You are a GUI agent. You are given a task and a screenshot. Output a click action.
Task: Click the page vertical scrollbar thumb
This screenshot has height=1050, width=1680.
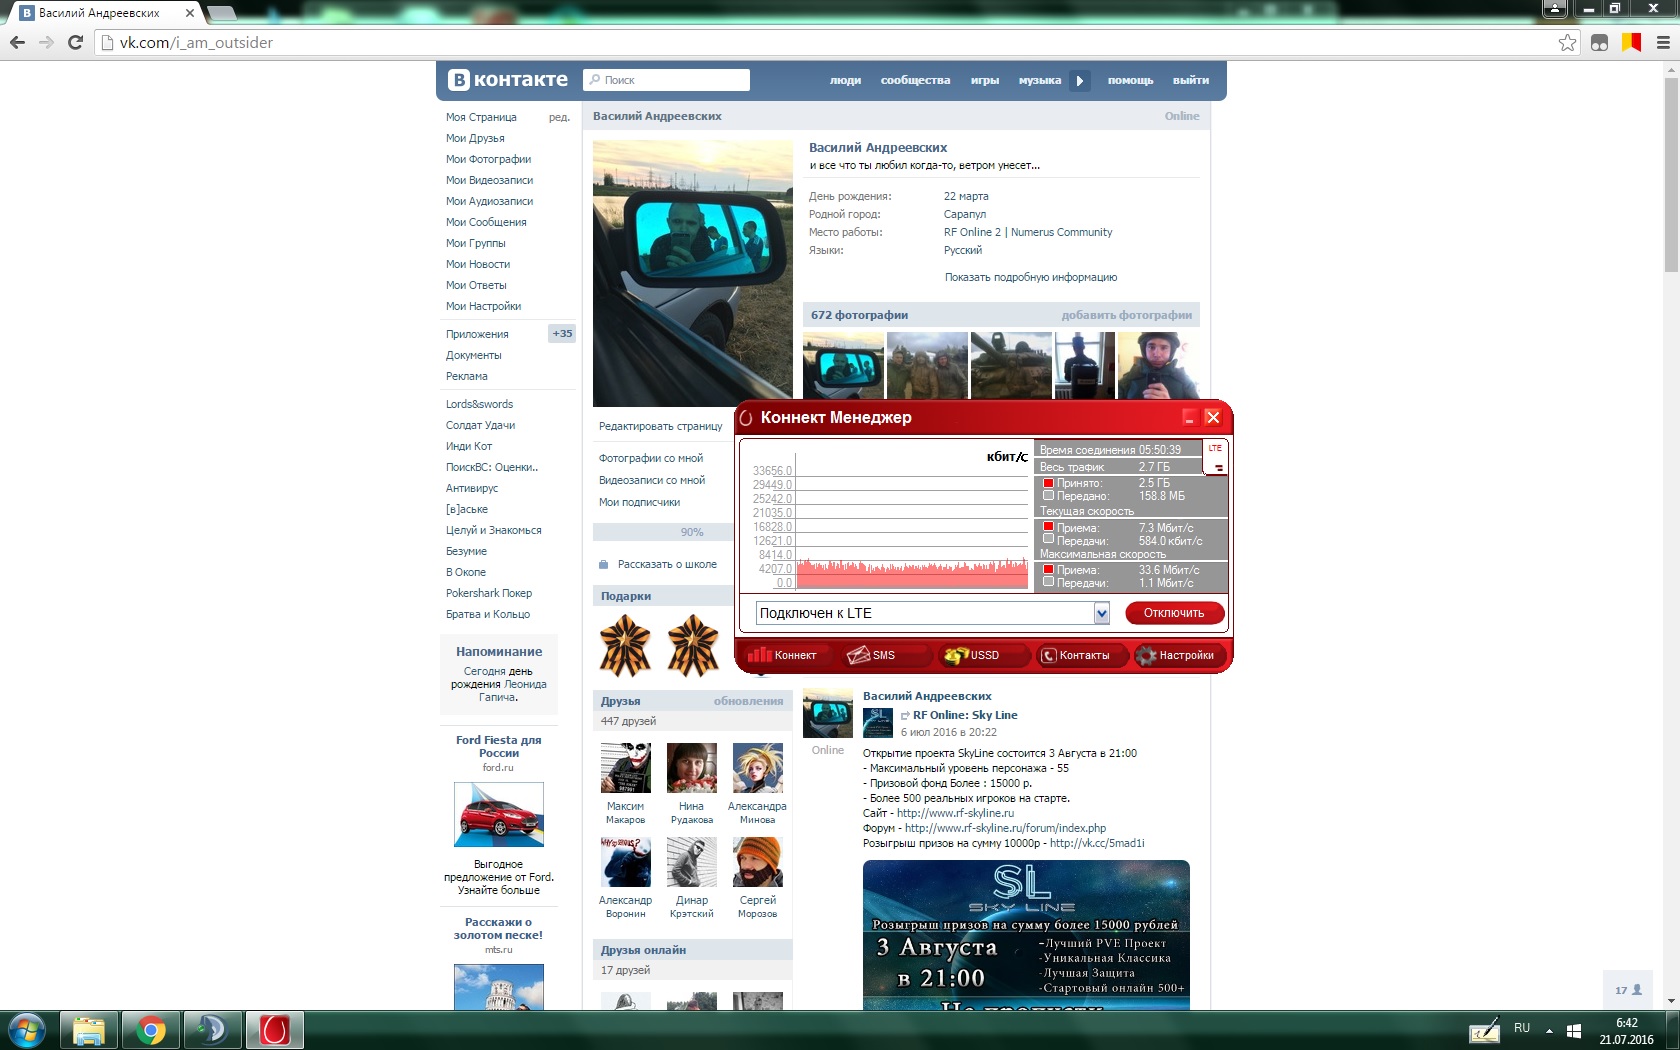coord(1671,175)
